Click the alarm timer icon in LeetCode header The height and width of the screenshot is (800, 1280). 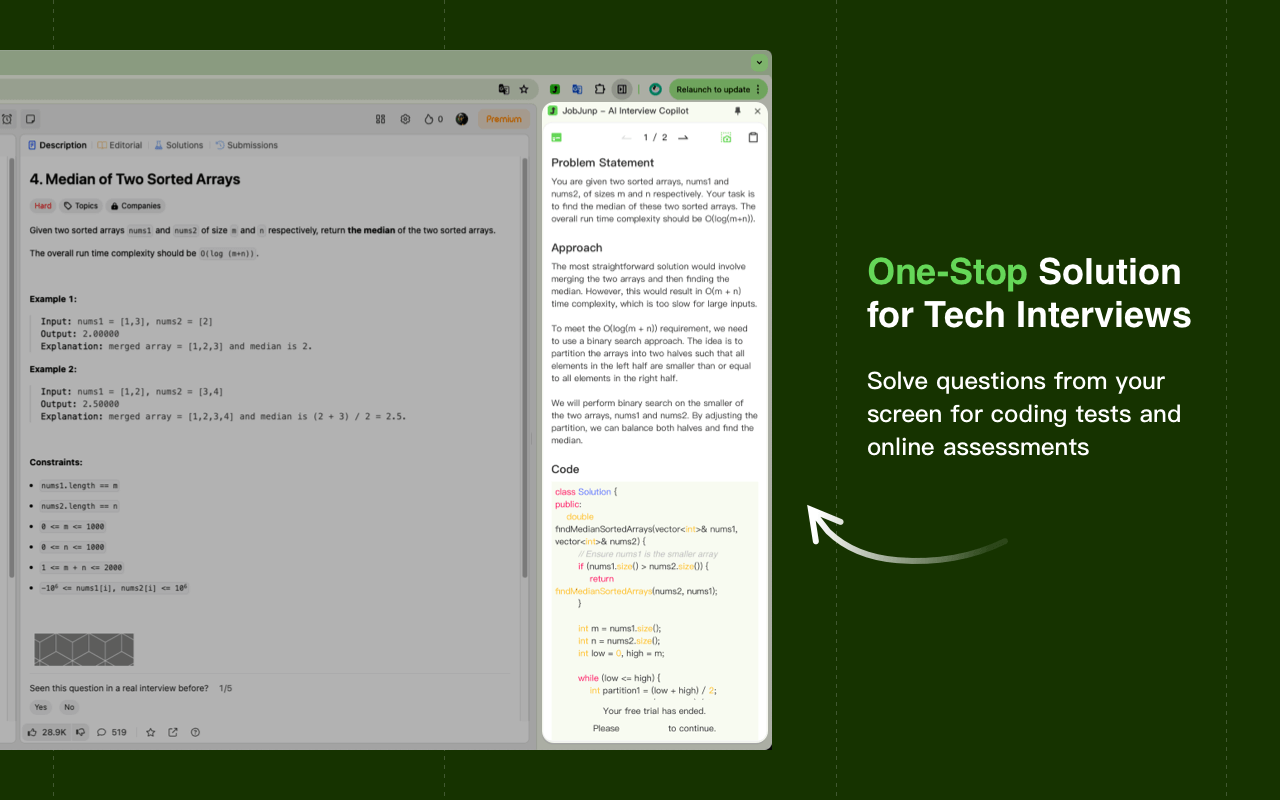coord(7,119)
